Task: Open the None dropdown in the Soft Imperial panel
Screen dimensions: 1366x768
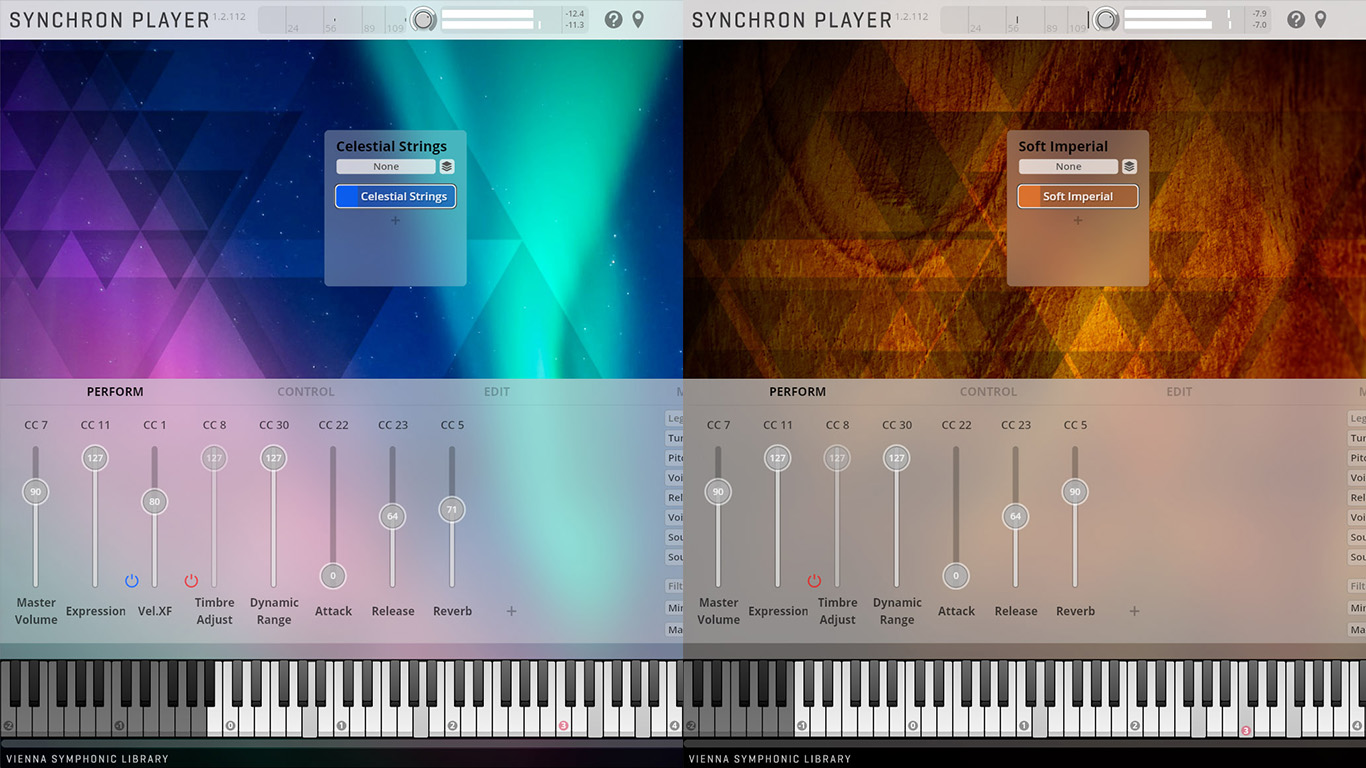Action: tap(1068, 167)
